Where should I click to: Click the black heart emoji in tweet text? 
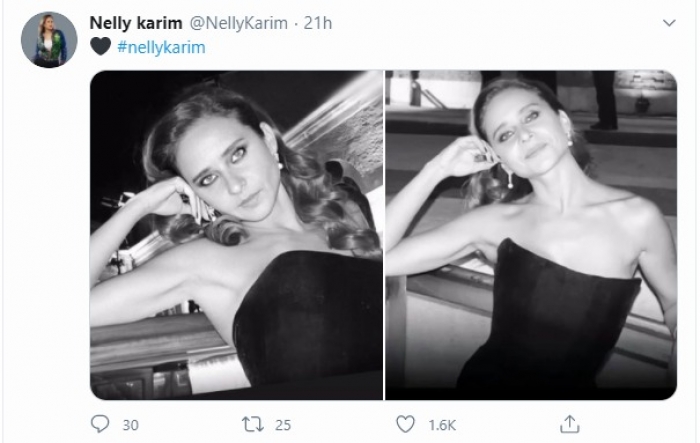click(97, 47)
